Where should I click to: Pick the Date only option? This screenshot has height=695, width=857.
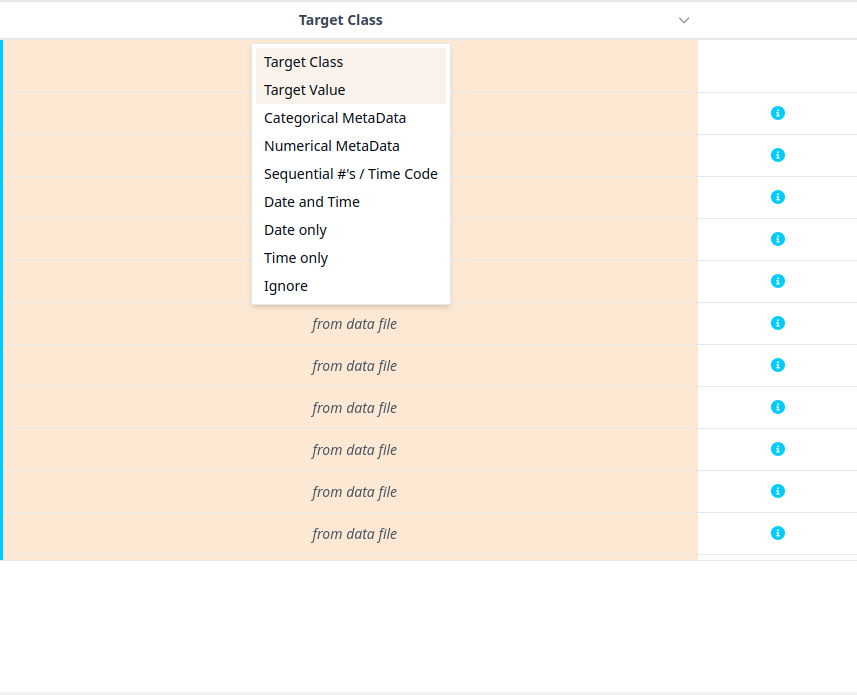(296, 230)
